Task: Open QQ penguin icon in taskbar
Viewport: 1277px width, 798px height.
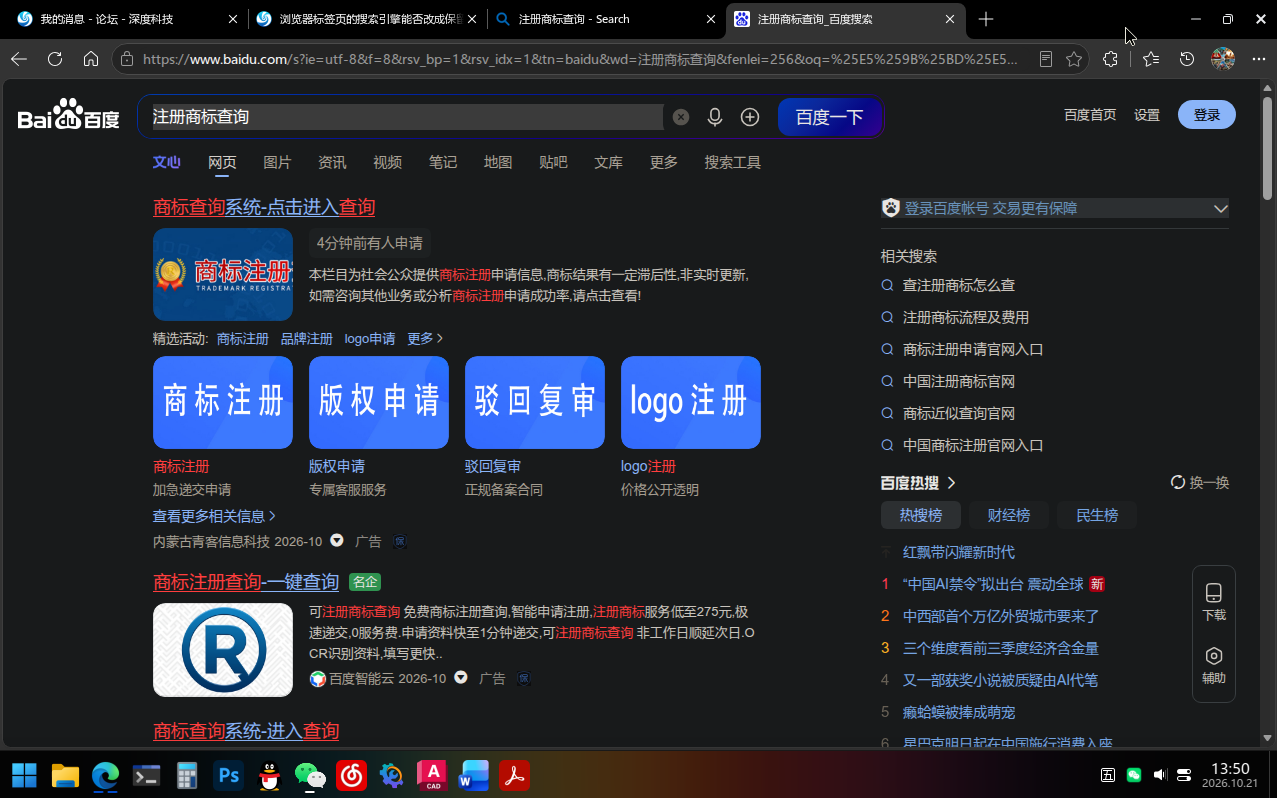Action: [270, 775]
